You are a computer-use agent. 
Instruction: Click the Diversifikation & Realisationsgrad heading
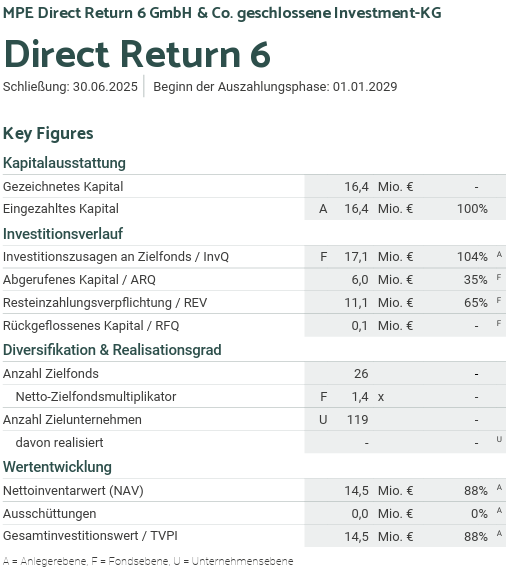pos(112,350)
